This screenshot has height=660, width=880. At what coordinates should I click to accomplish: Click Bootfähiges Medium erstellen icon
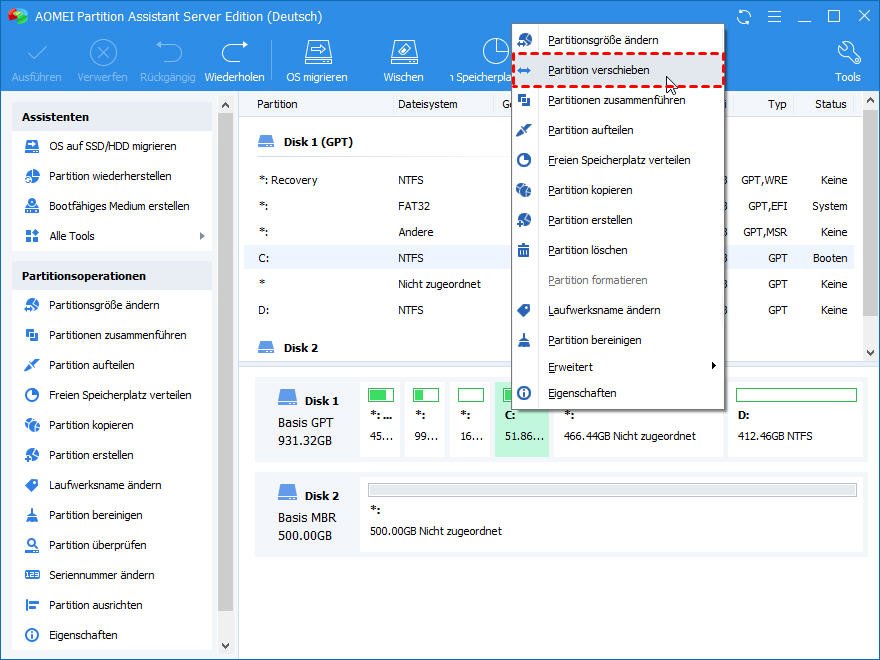[32, 206]
